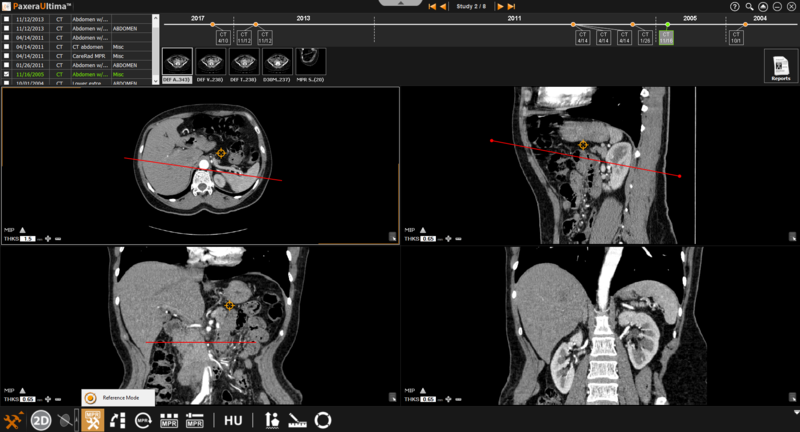Tick the 01/26/2011 ABDOMEN study checkbox

[7, 65]
